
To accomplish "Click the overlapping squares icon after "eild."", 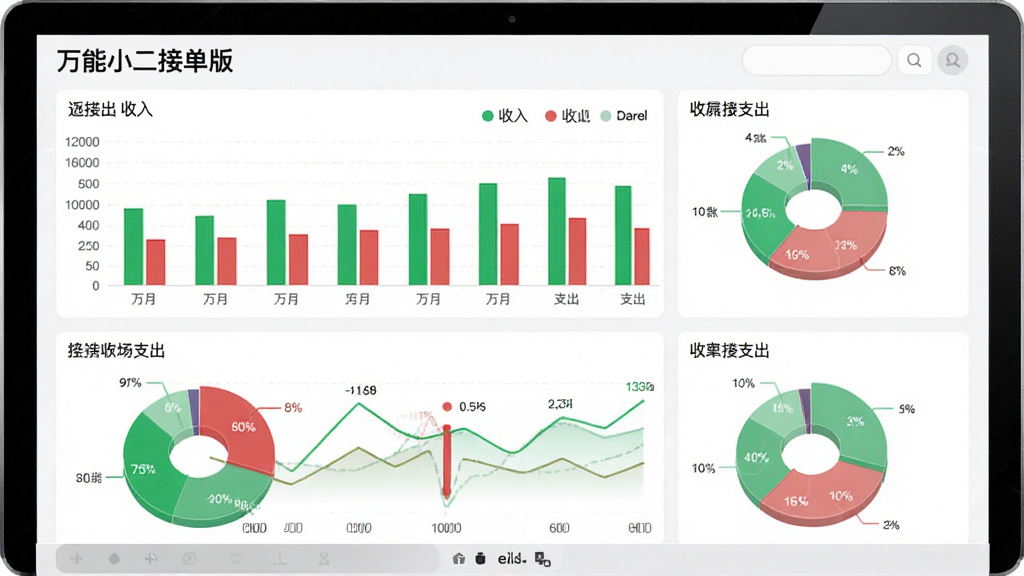I will pyautogui.click(x=542, y=559).
